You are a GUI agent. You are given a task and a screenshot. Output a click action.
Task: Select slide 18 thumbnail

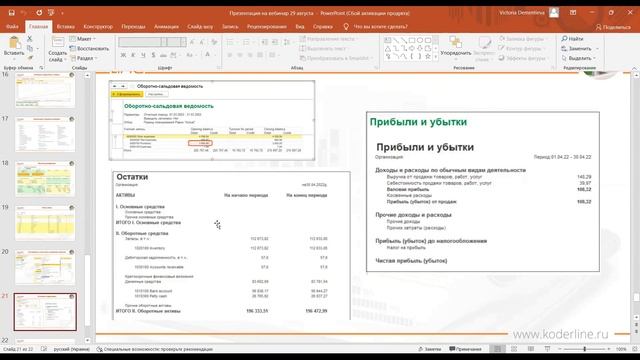point(45,178)
